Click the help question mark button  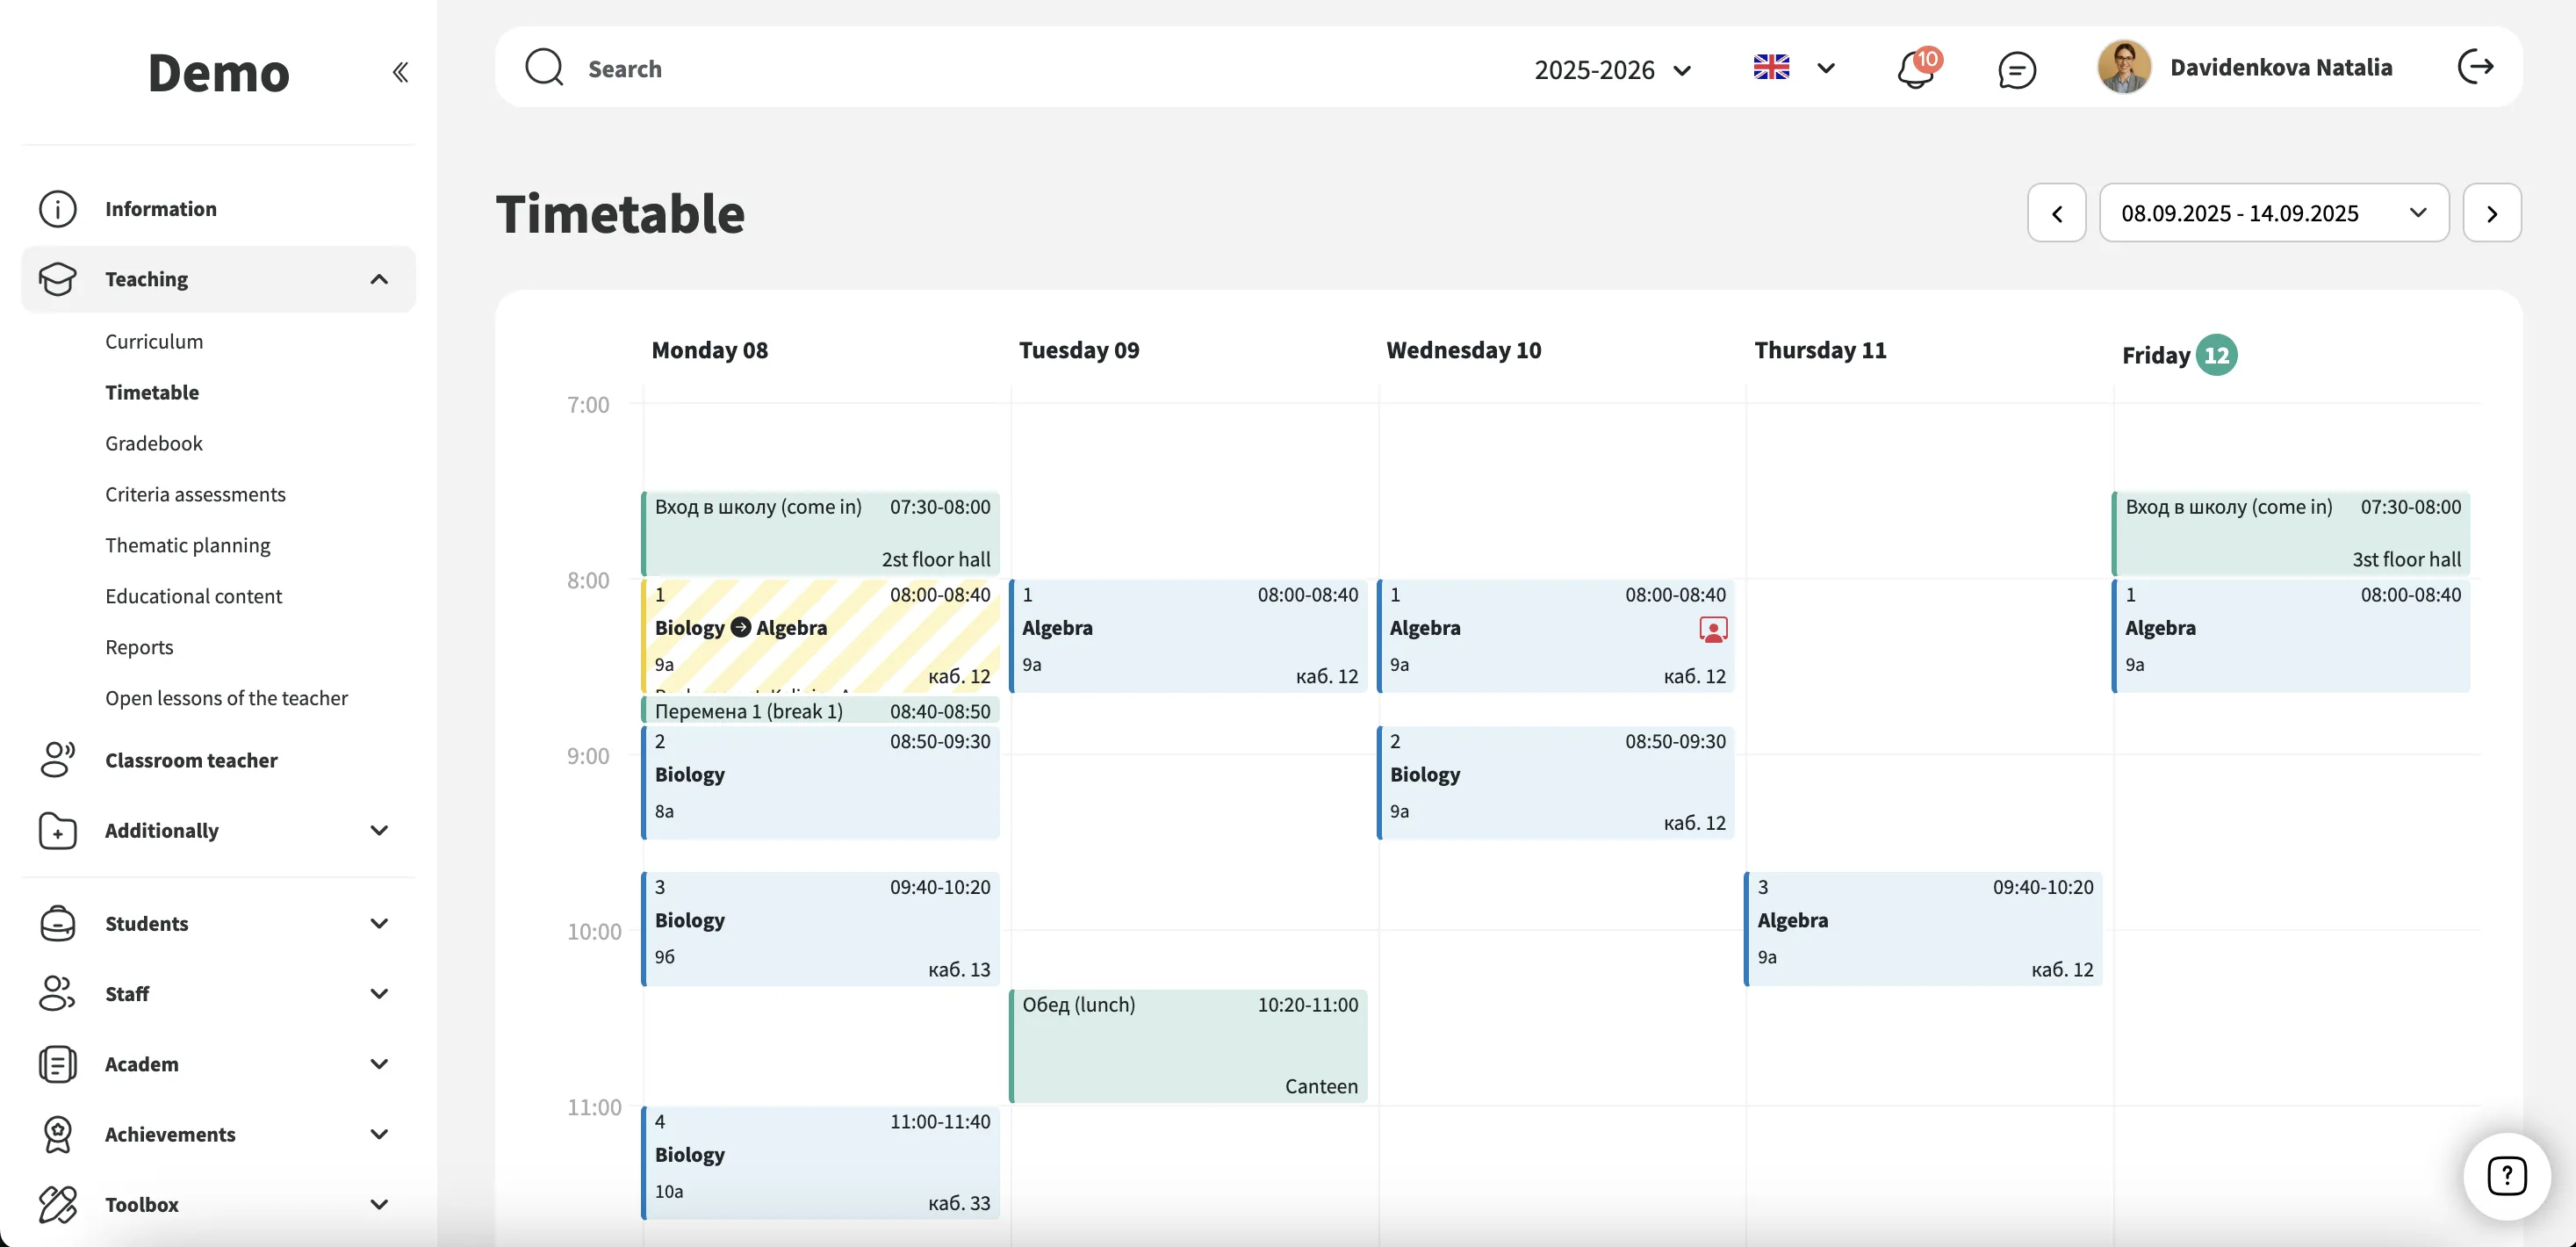[x=2506, y=1176]
